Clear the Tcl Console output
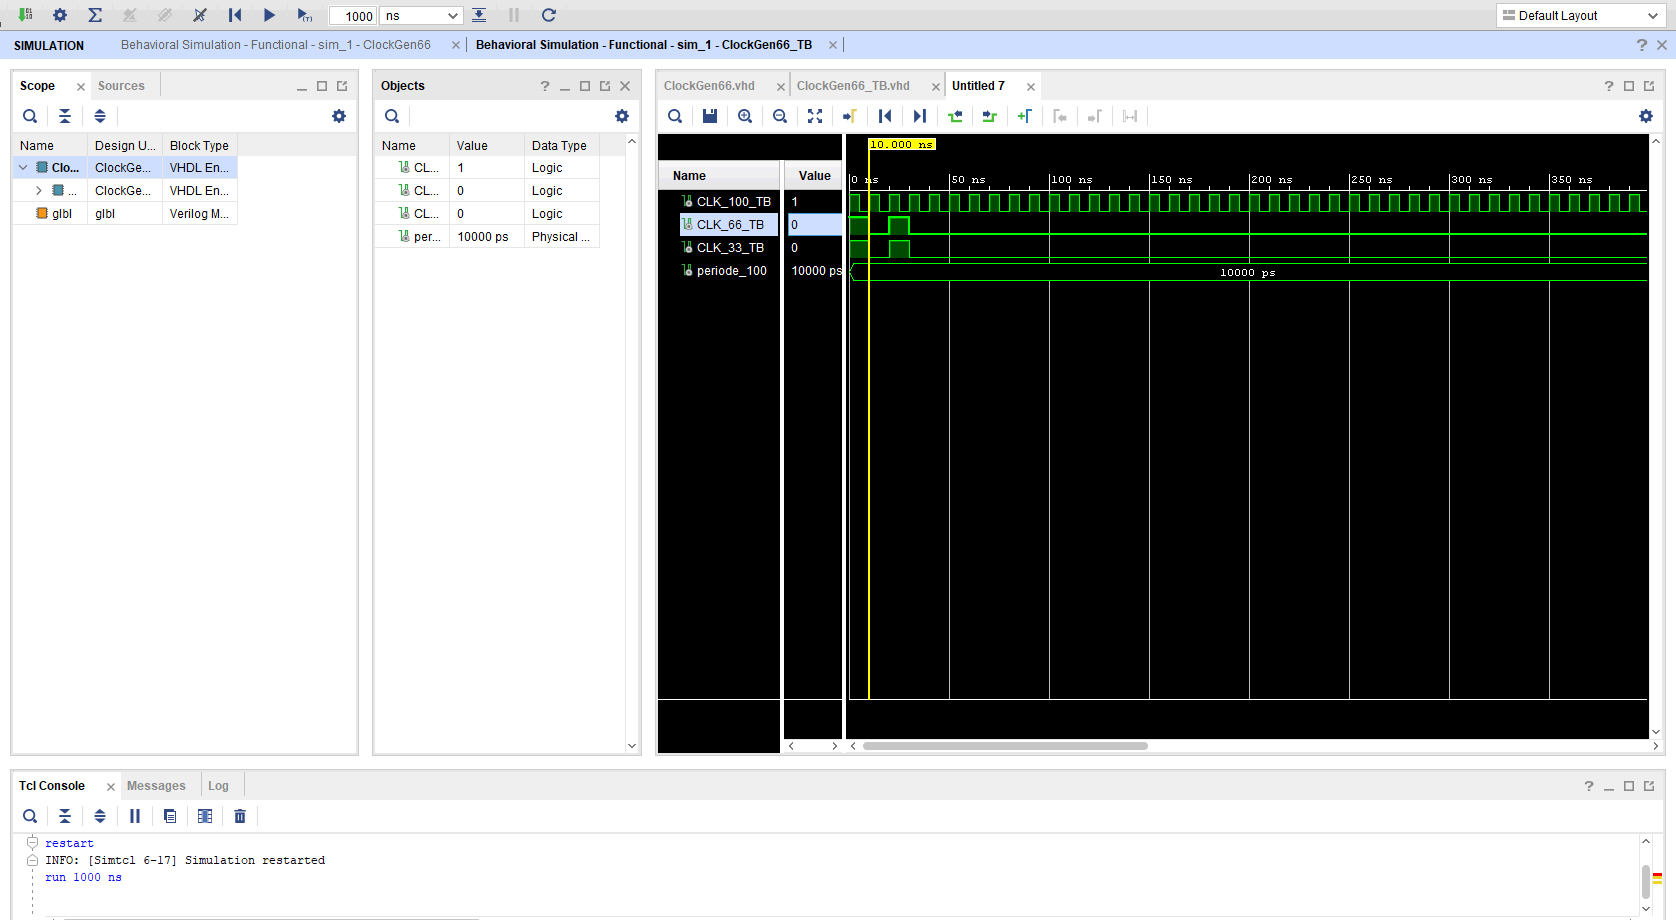The image size is (1676, 920). [x=239, y=816]
